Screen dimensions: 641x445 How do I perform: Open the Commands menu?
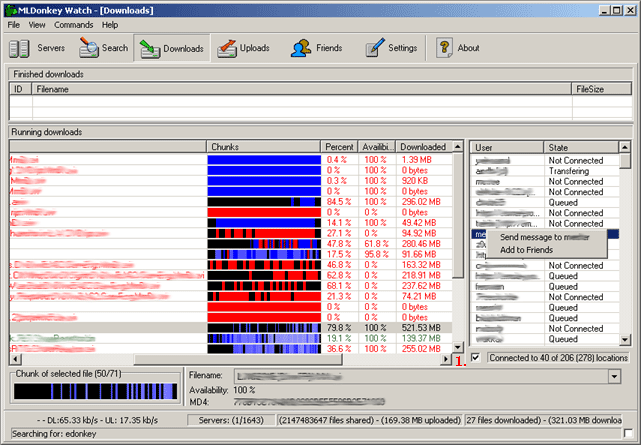pos(73,24)
